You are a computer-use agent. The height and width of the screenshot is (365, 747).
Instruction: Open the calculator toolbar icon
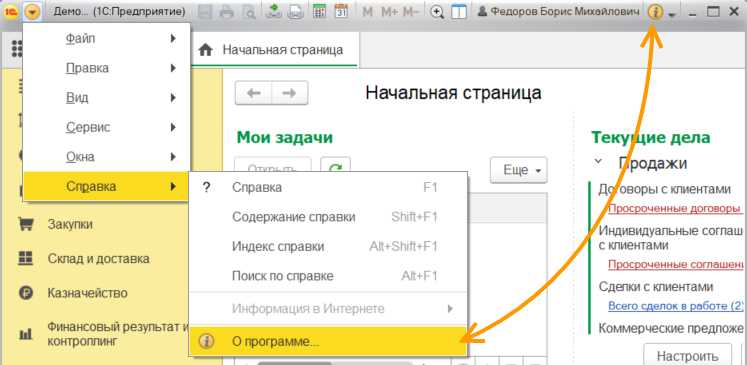point(320,12)
